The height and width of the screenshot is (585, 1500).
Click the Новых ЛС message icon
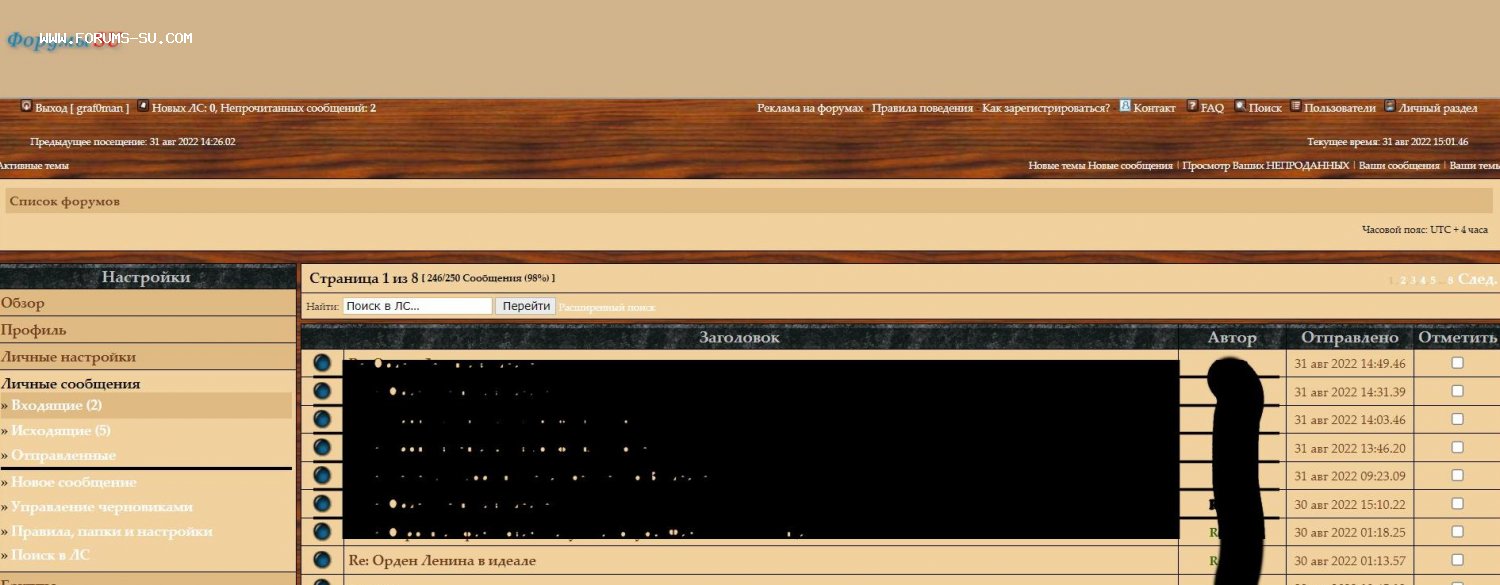143,106
